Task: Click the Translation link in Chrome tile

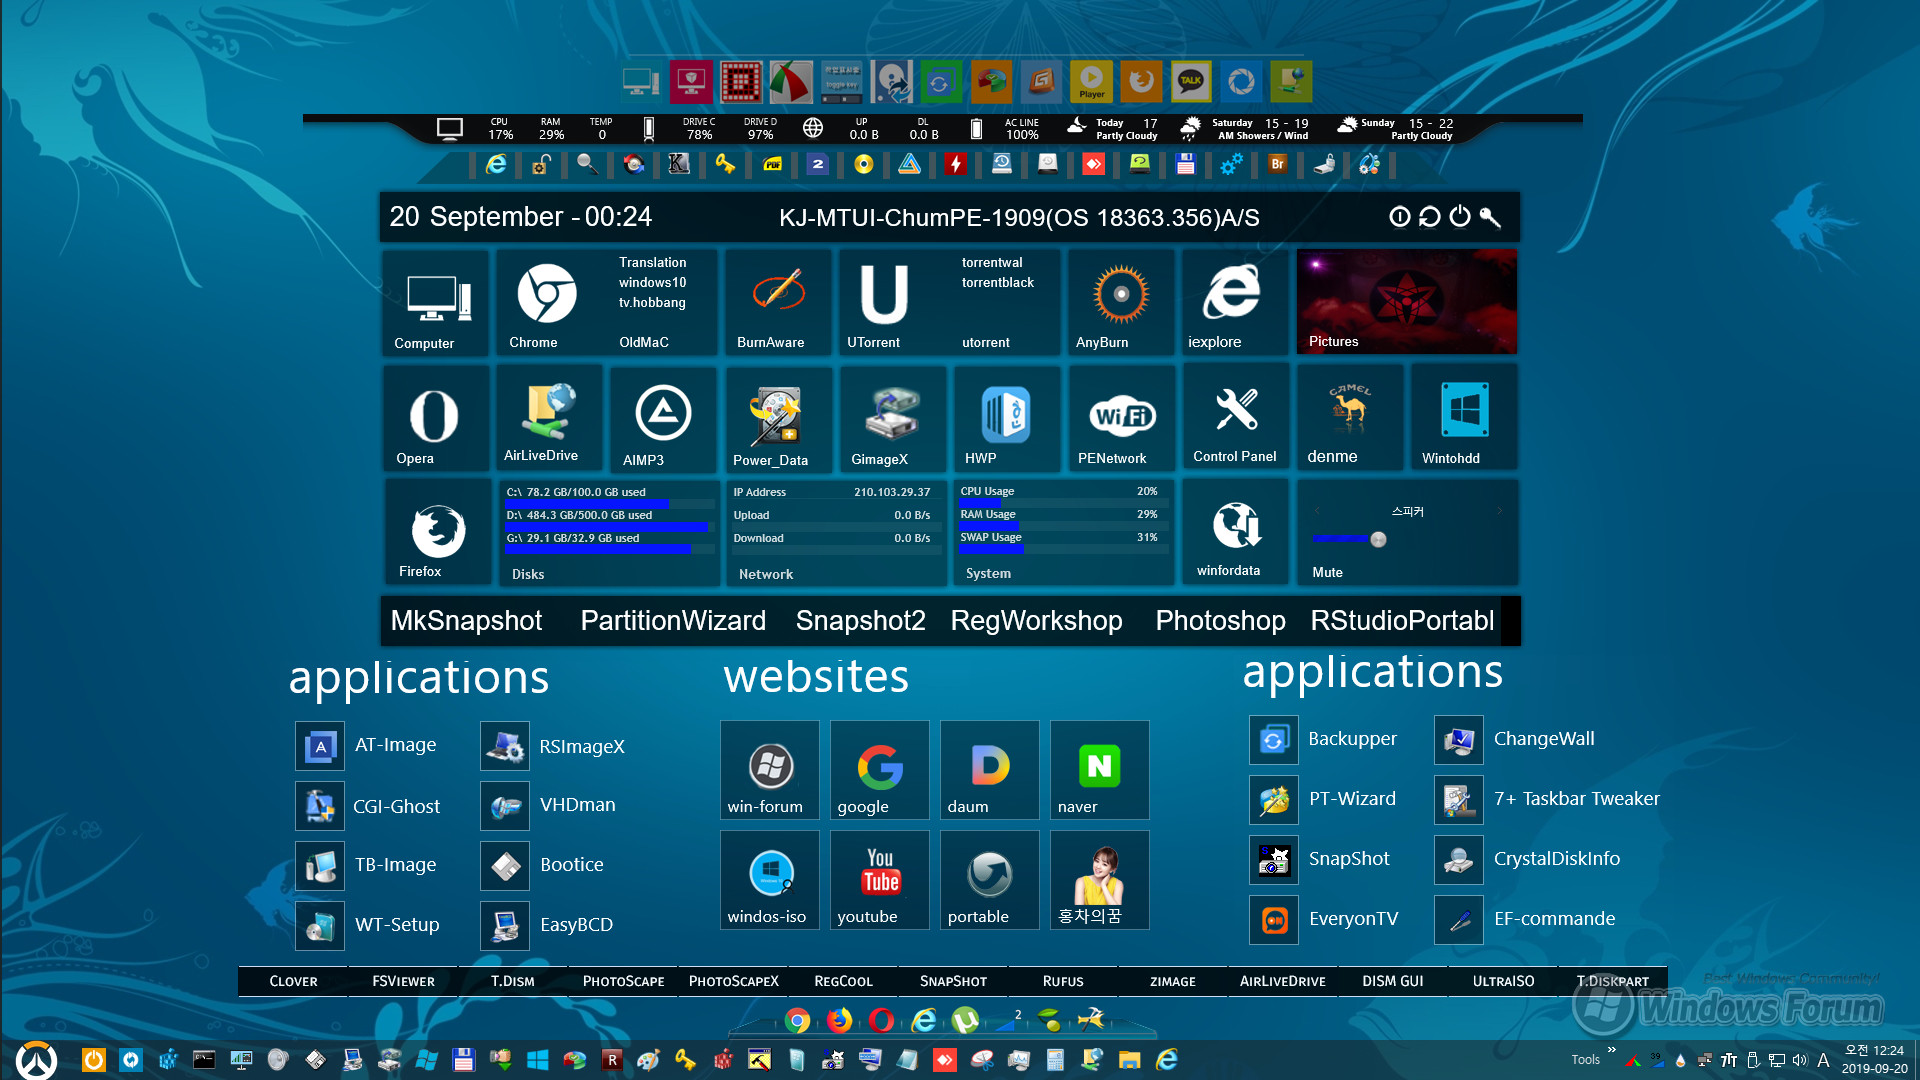Action: [652, 263]
